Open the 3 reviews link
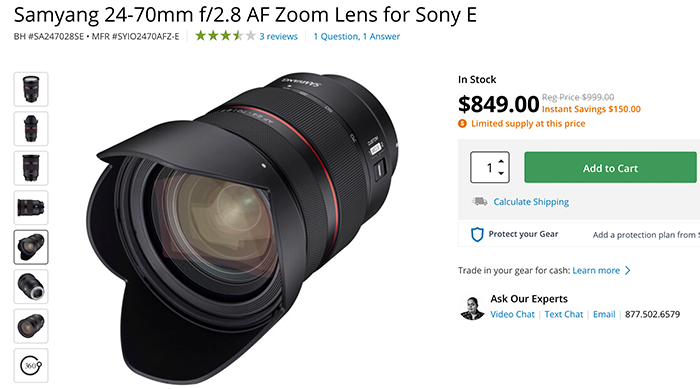 (279, 36)
